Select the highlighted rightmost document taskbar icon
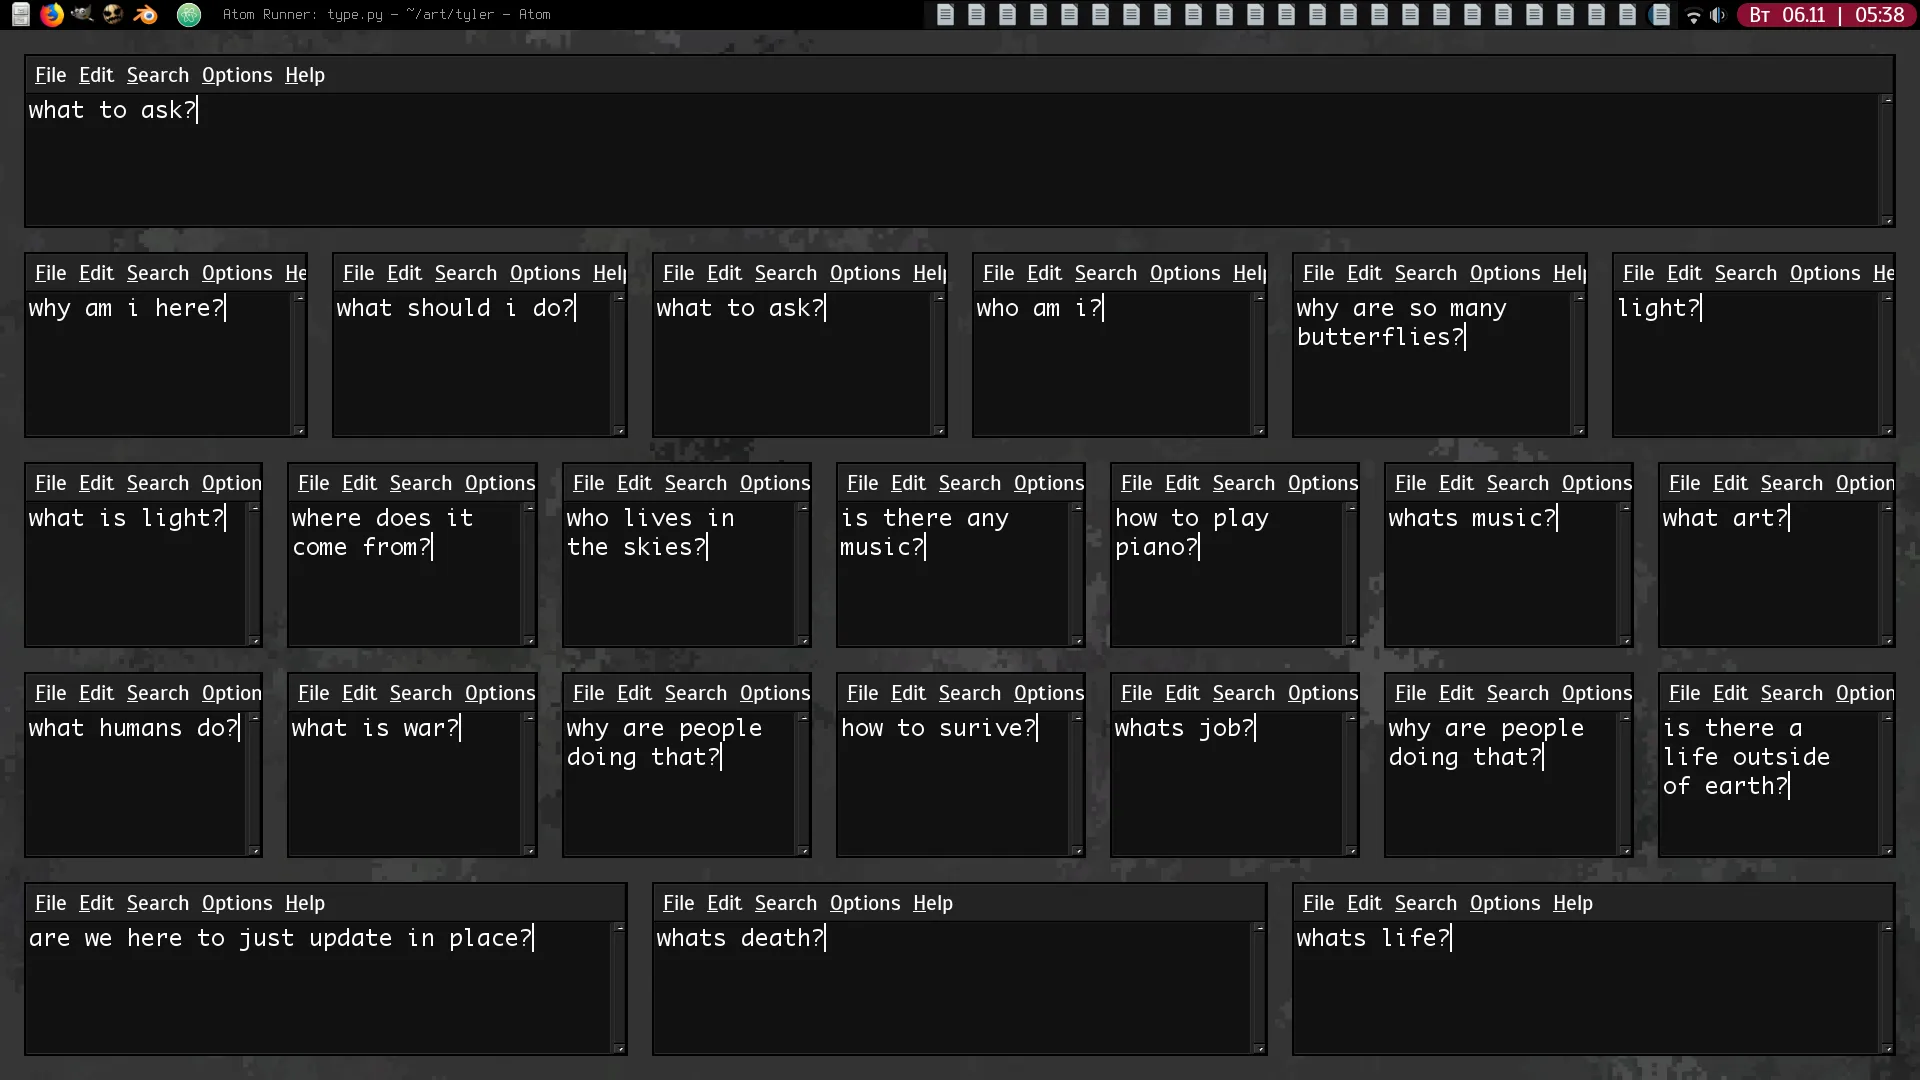1920x1080 pixels. click(1660, 15)
